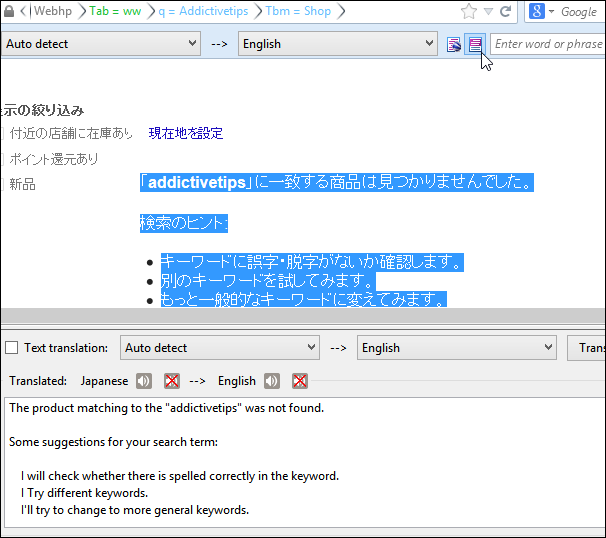Open top source language Auto detect dropdown
Image resolution: width=606 pixels, height=538 pixels.
[x=101, y=44]
